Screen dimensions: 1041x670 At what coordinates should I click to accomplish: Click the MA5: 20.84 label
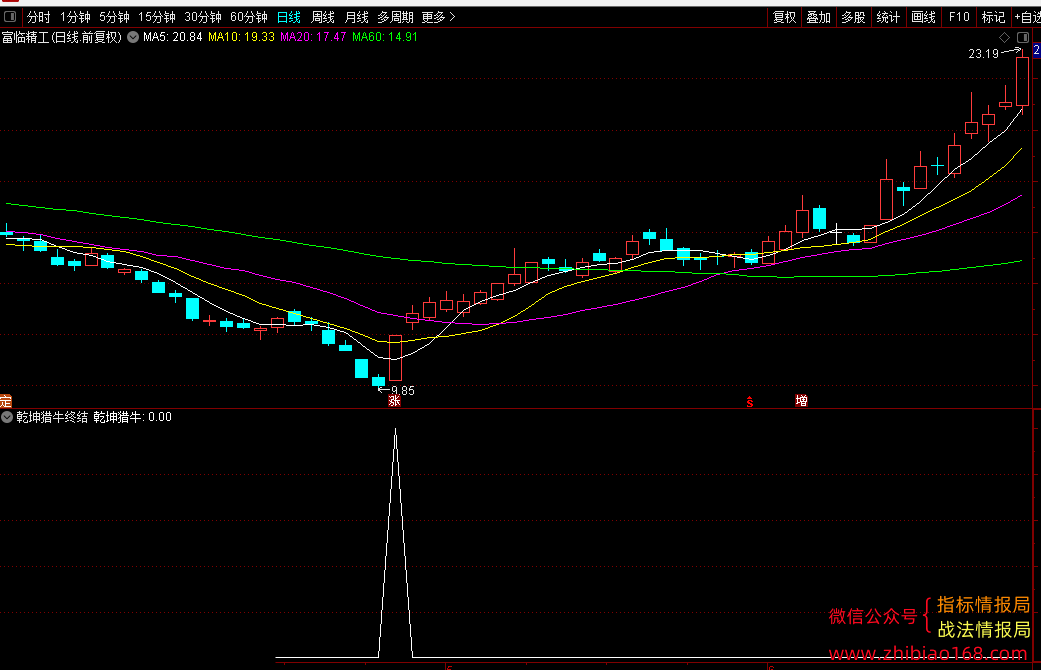tap(173, 37)
